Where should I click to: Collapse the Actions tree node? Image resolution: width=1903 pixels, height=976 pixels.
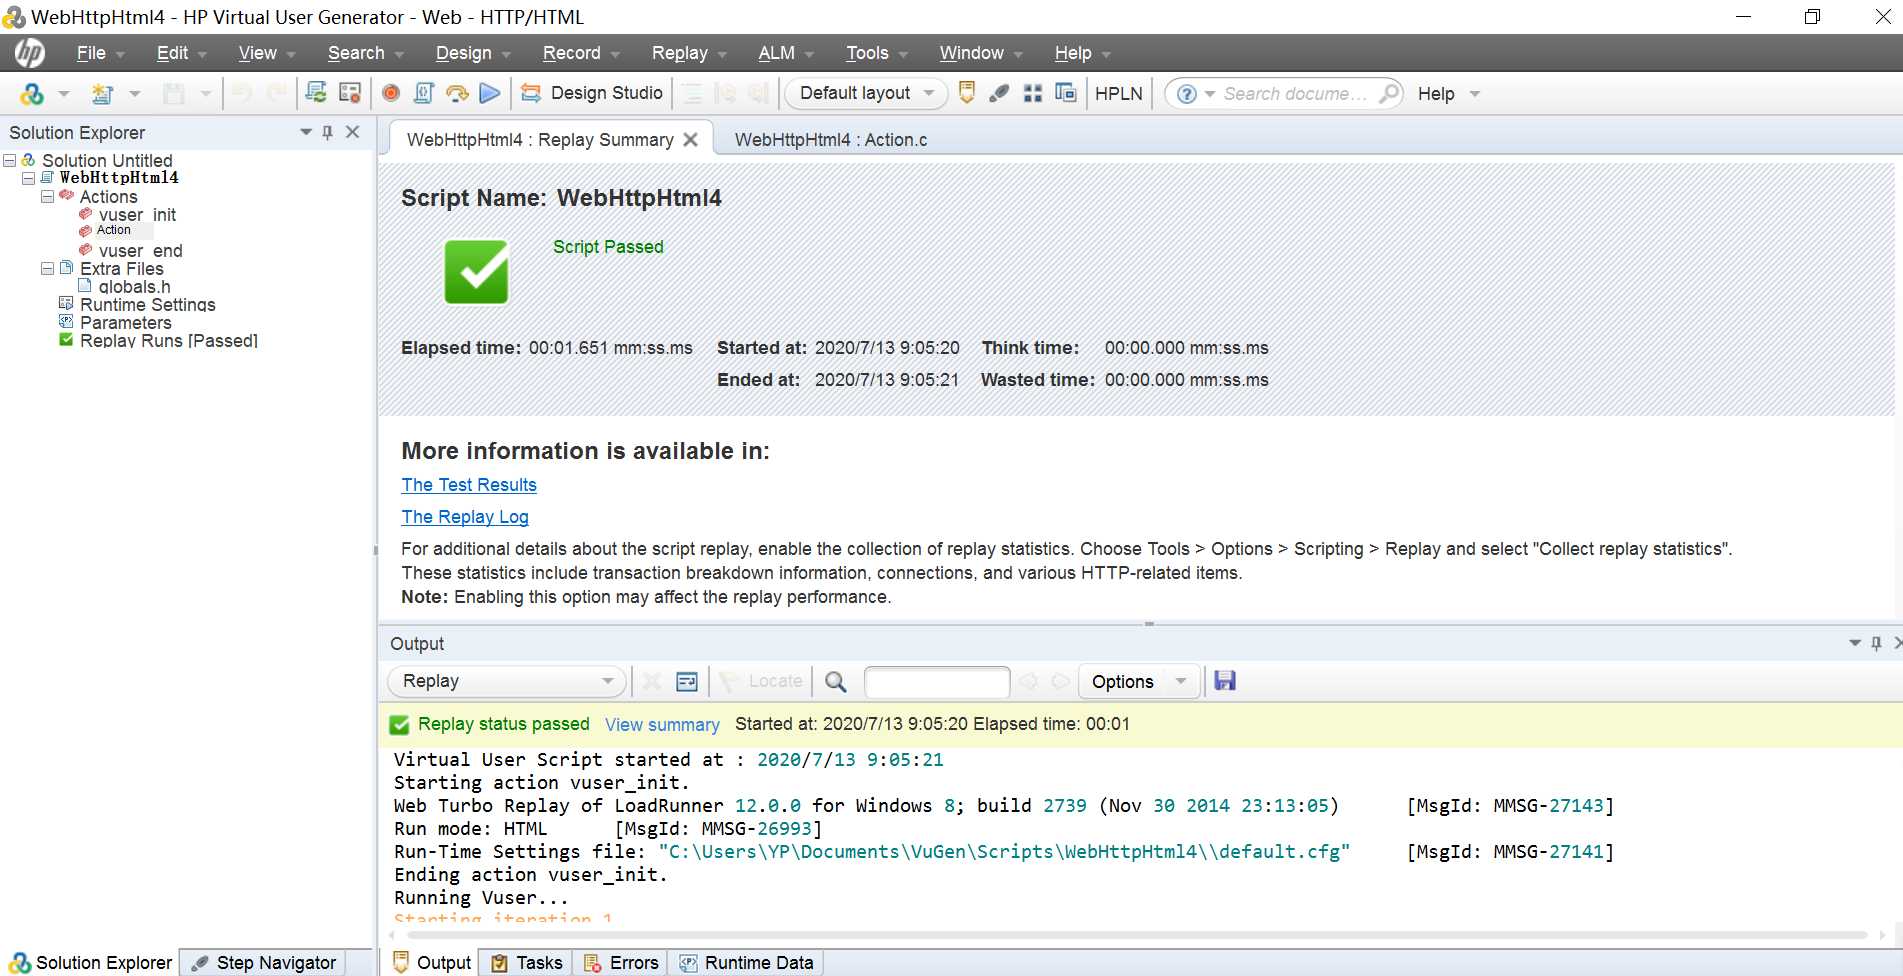tap(47, 196)
